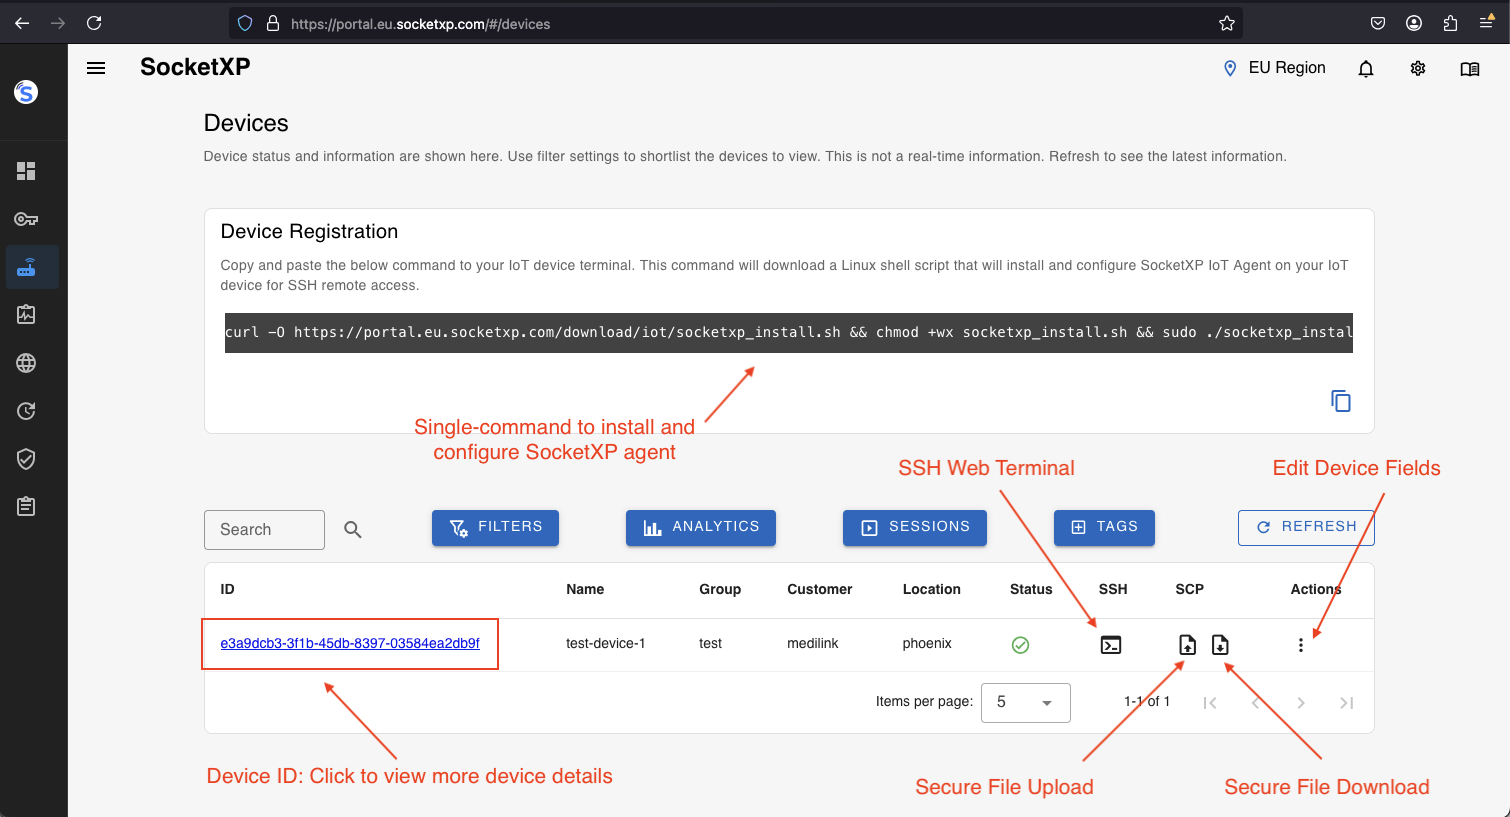Go forward in browser history
The height and width of the screenshot is (817, 1510).
[x=58, y=23]
